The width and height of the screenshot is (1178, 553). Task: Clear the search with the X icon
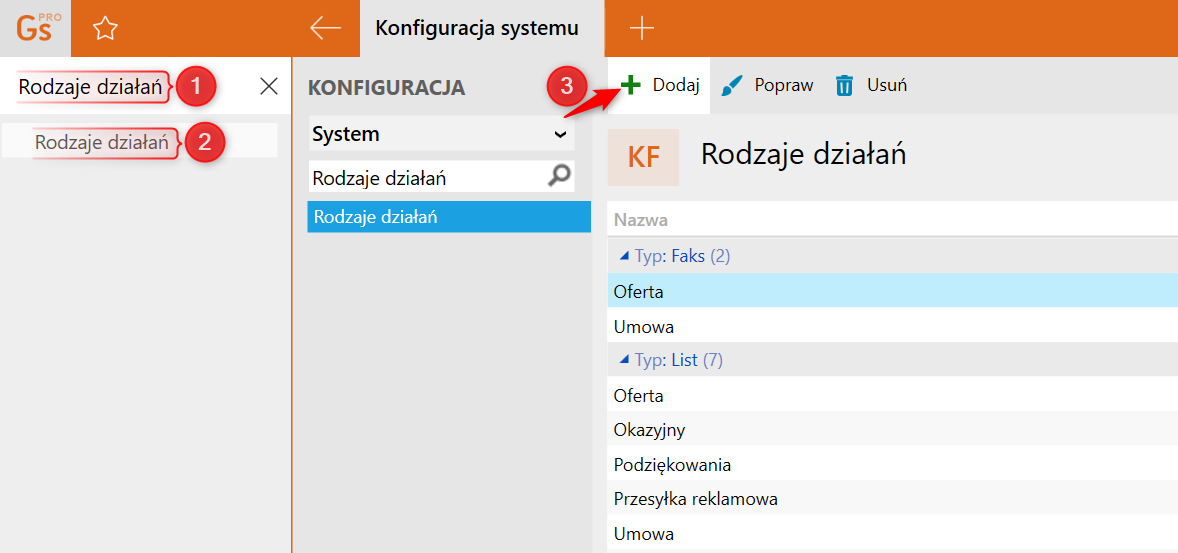(269, 87)
